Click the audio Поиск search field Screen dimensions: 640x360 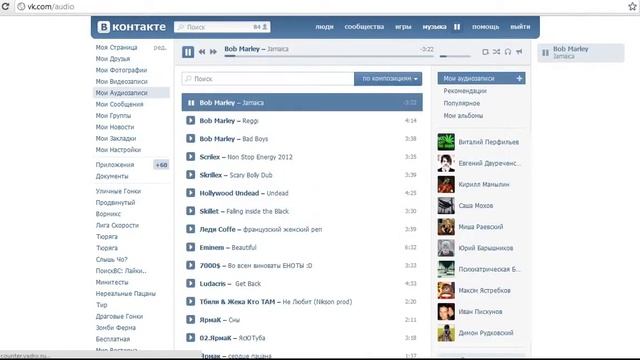(x=268, y=78)
